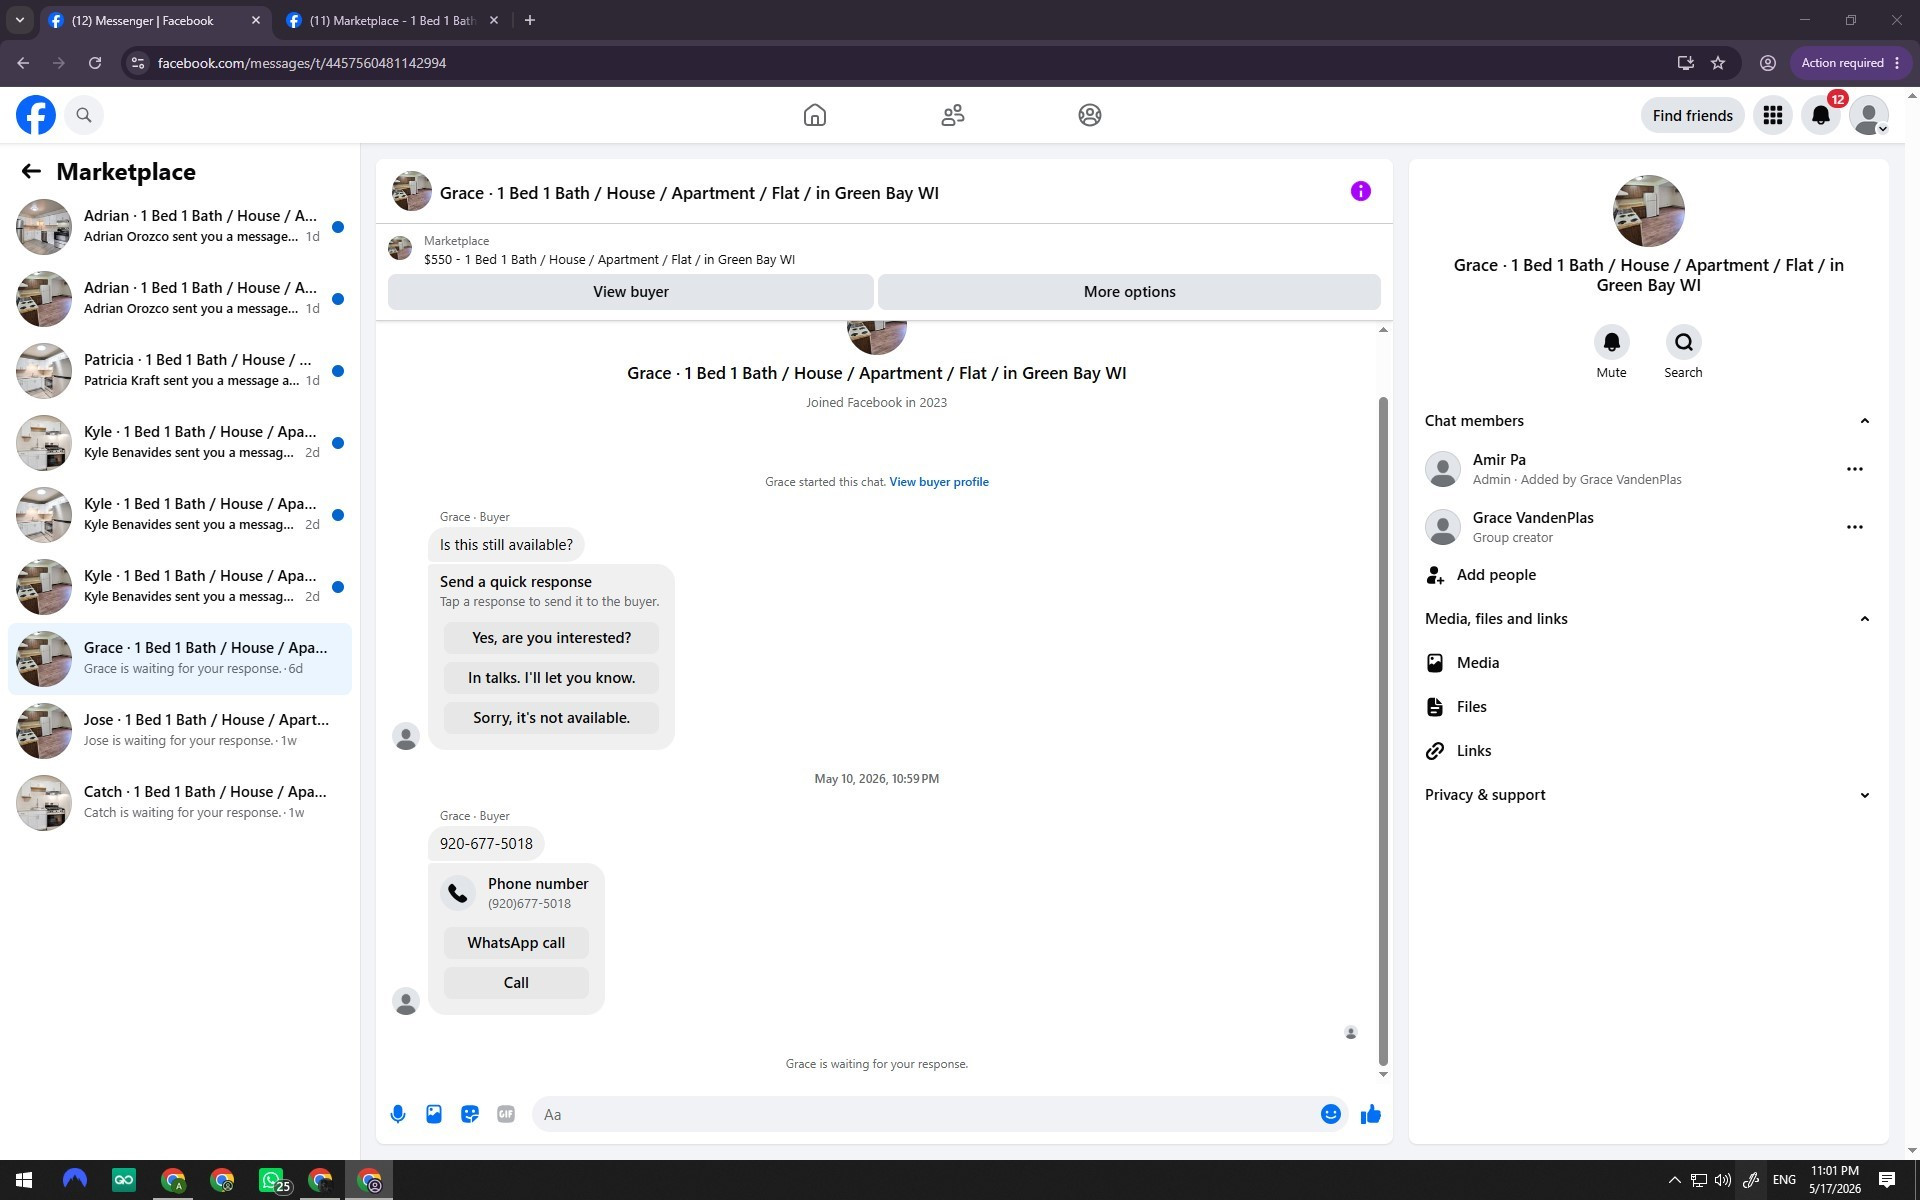The image size is (1920, 1200).
Task: Open the Patricia Kraft conversation
Action: tap(180, 371)
